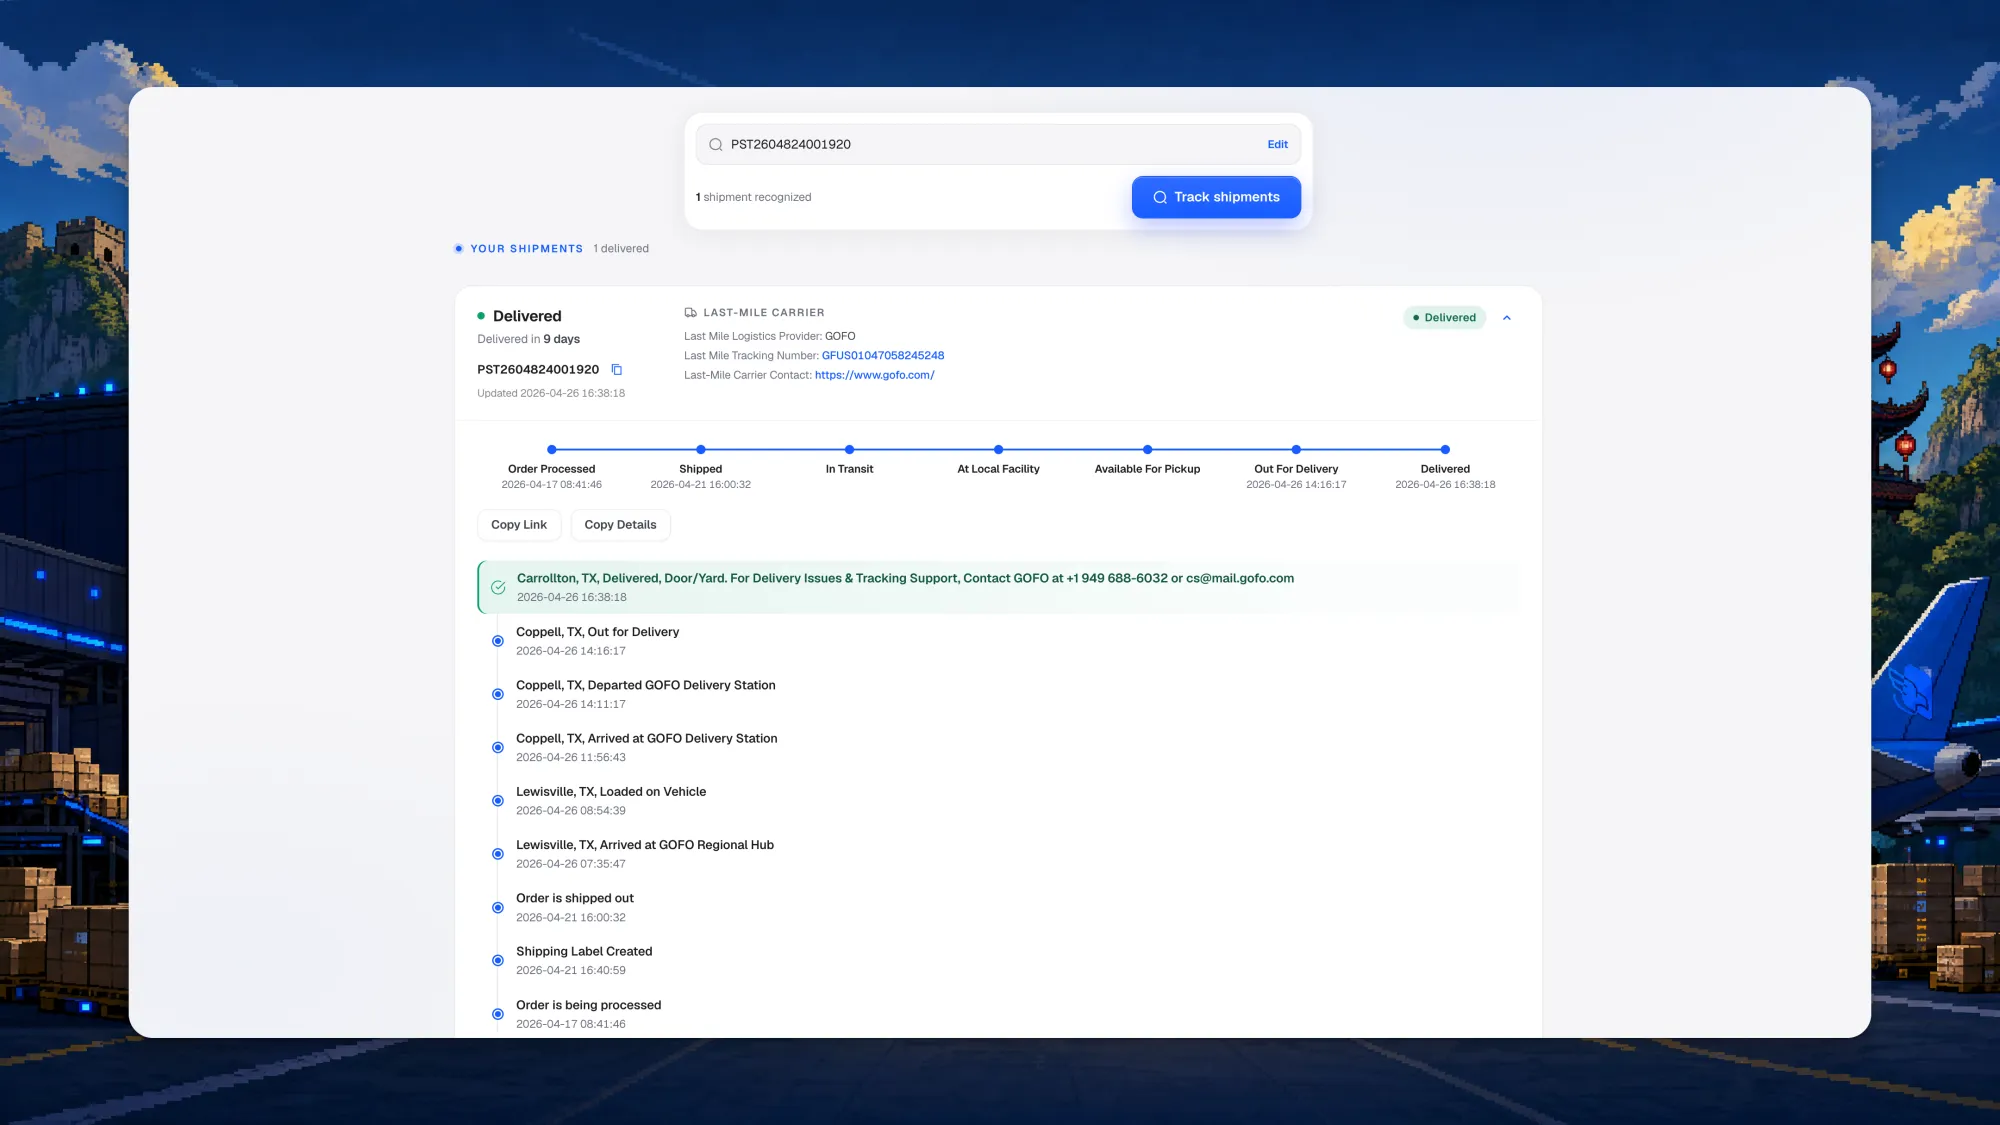Viewport: 2000px width, 1125px height.
Task: Click the tracking number input field
Action: pos(998,145)
